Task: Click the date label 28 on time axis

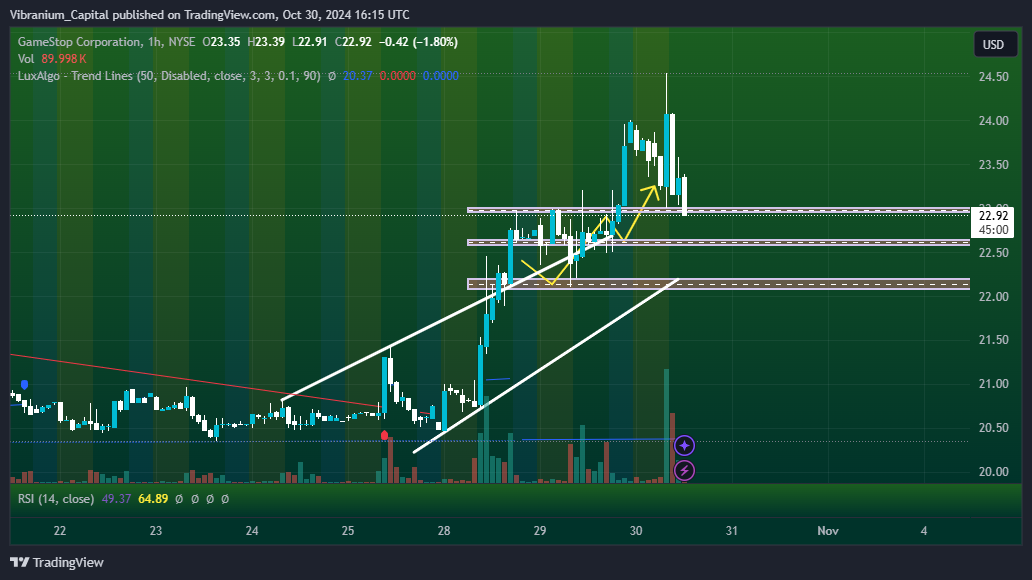Action: point(444,531)
